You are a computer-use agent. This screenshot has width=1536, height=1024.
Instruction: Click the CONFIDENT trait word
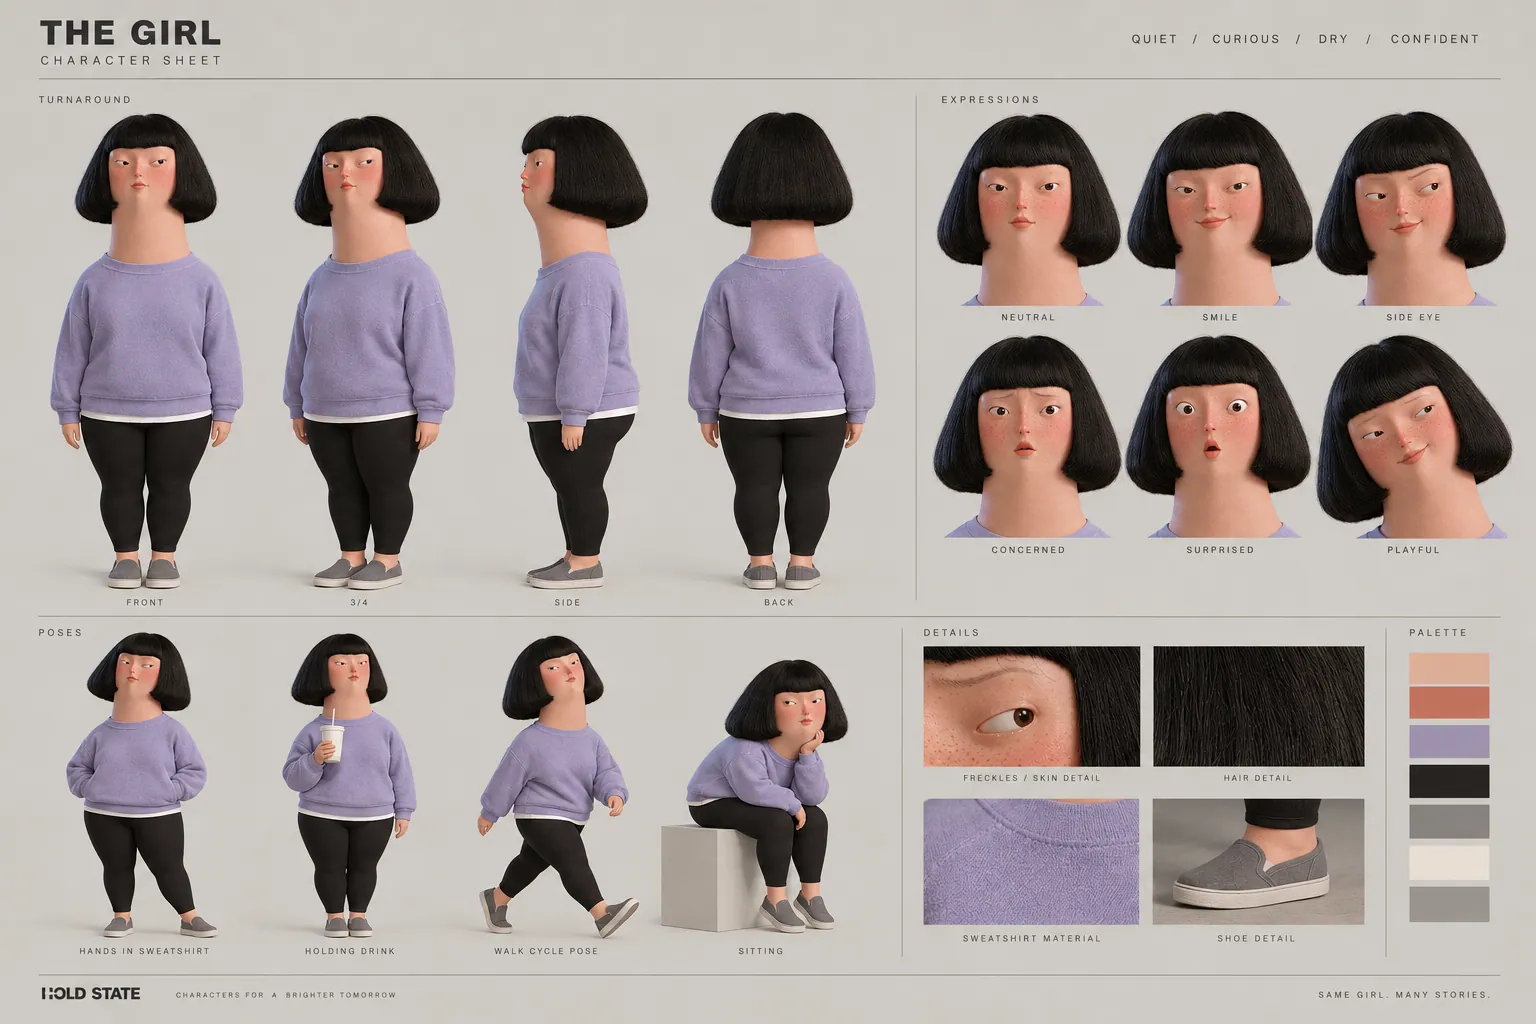(x=1435, y=39)
